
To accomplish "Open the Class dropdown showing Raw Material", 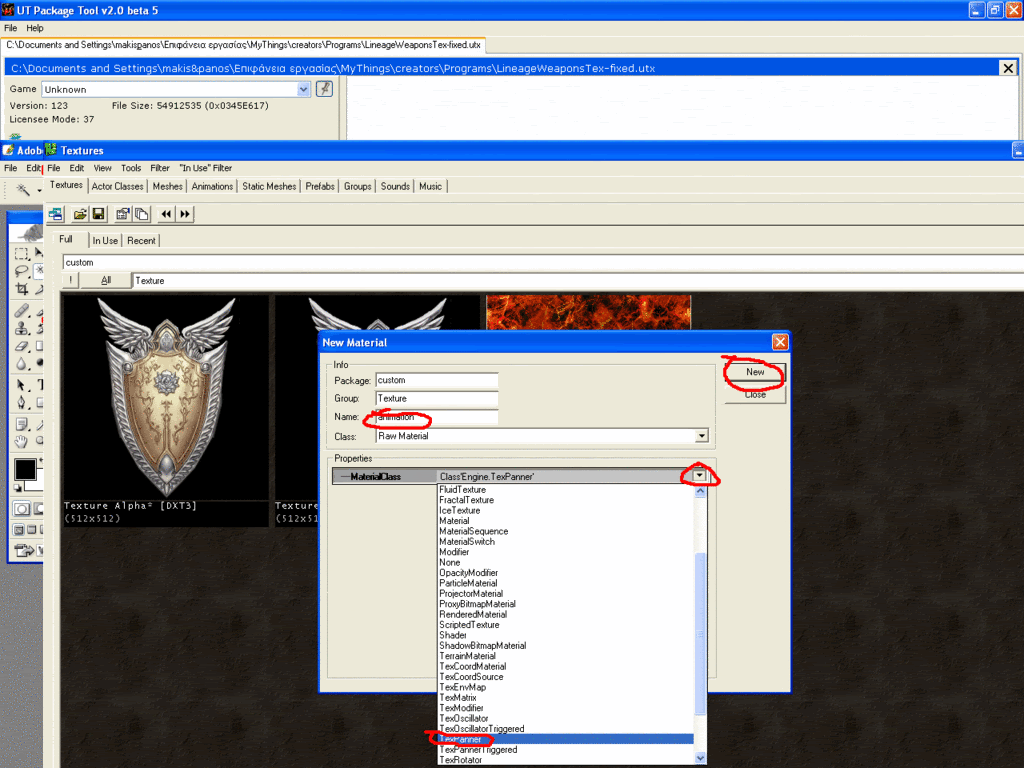I will click(701, 436).
